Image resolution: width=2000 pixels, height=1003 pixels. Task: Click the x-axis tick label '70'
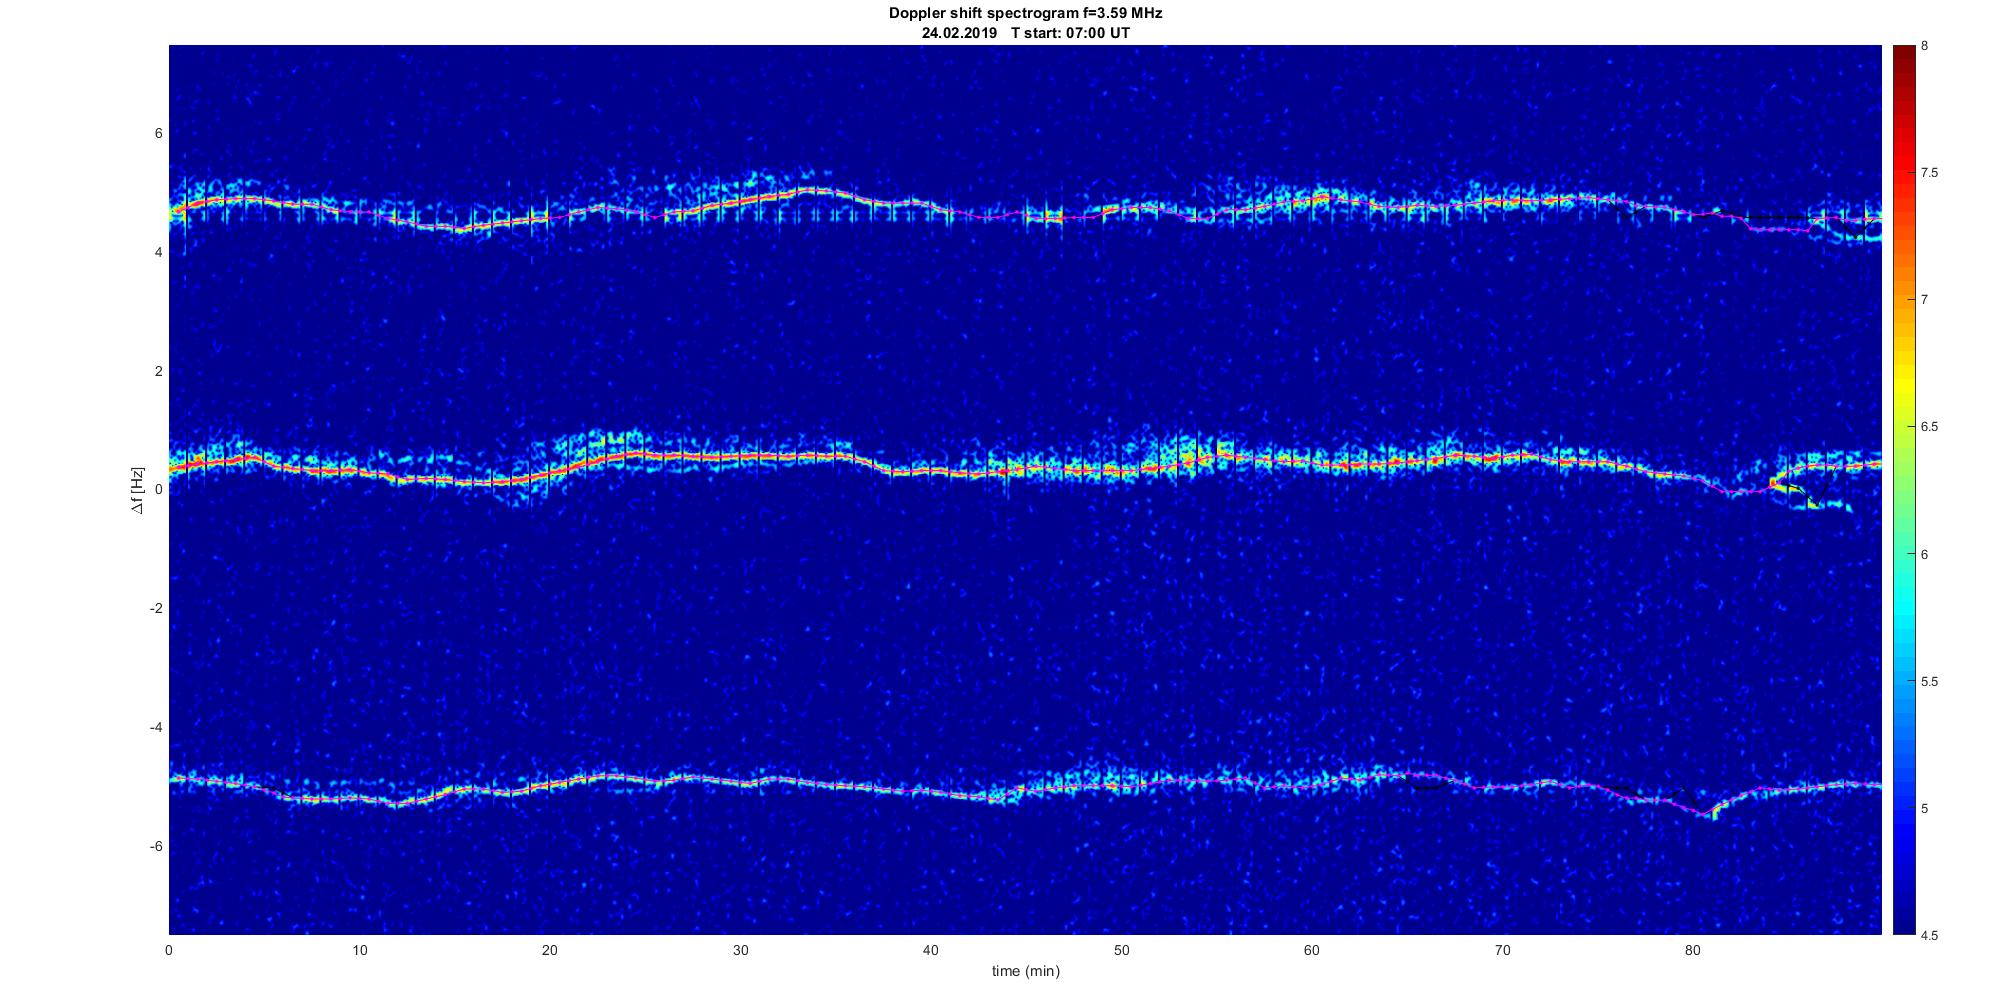1502,951
